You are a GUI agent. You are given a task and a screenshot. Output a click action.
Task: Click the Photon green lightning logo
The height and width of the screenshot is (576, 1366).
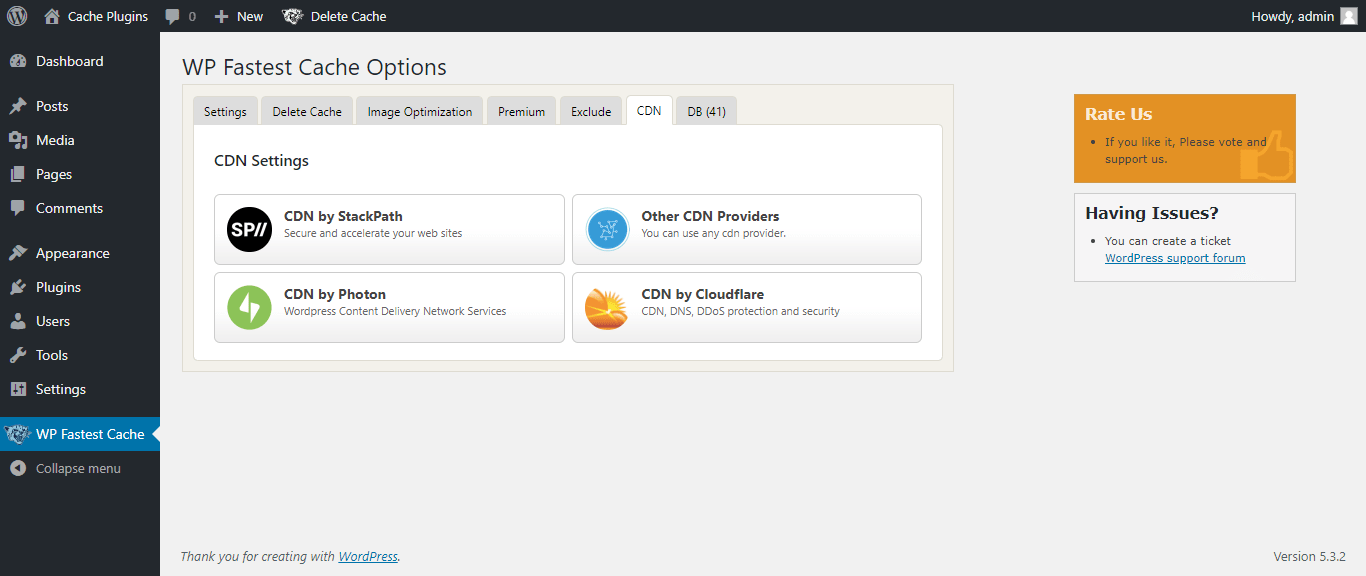click(x=249, y=307)
